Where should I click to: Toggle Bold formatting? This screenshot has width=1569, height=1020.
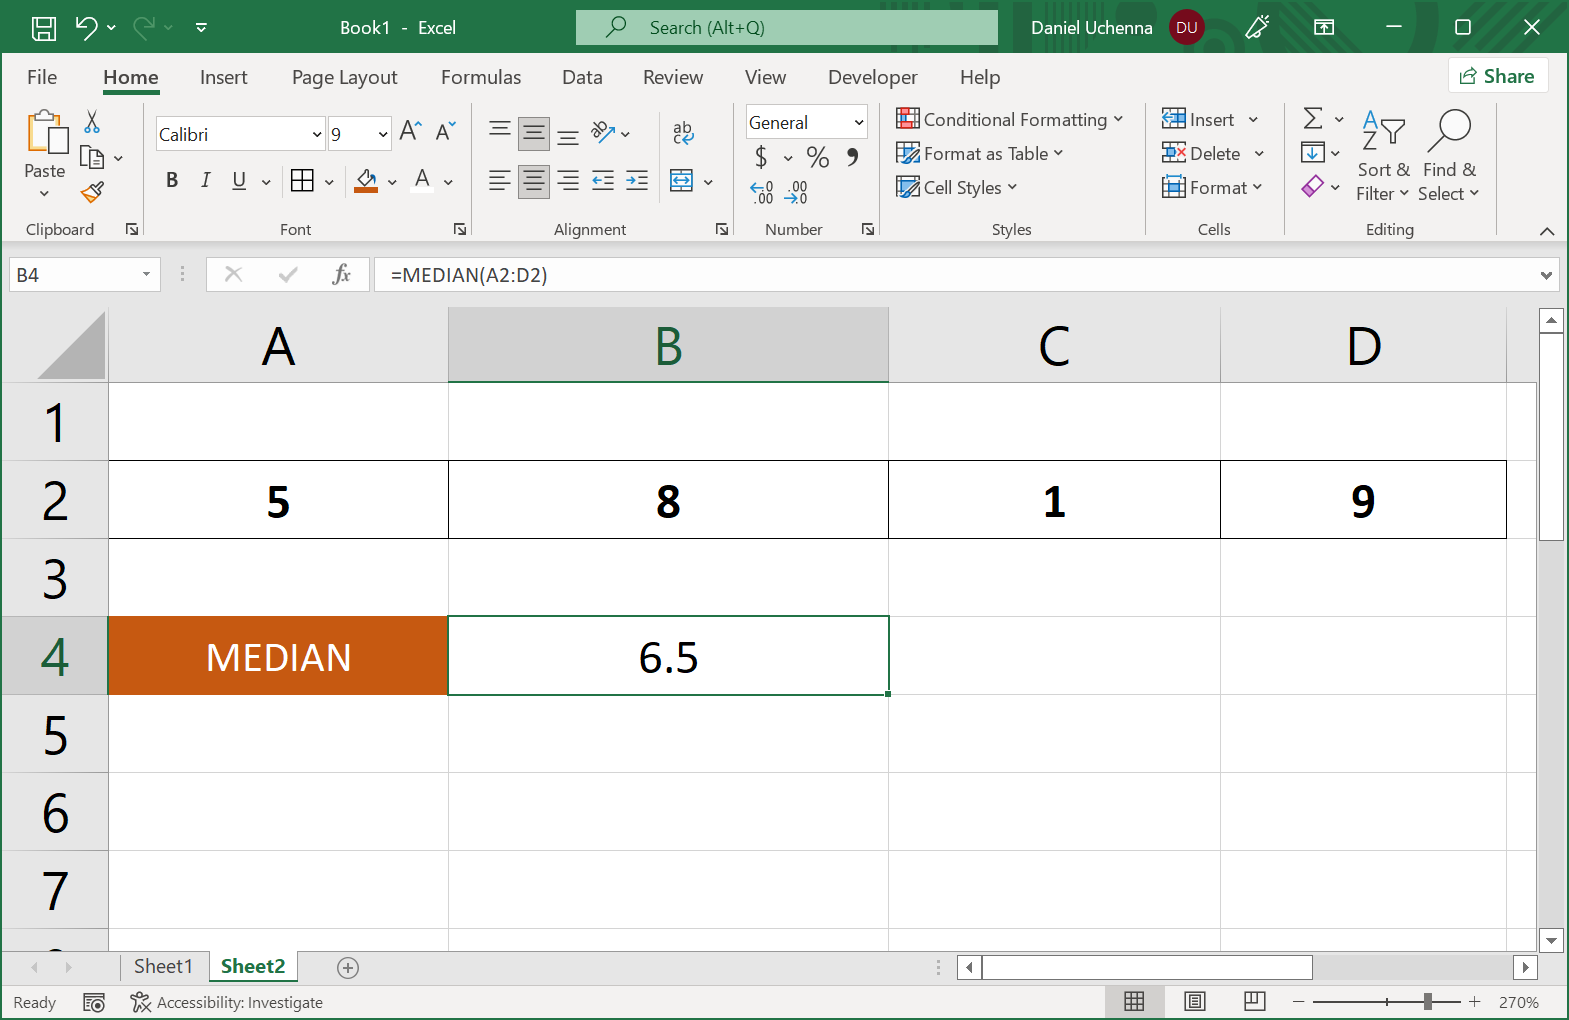click(x=172, y=180)
